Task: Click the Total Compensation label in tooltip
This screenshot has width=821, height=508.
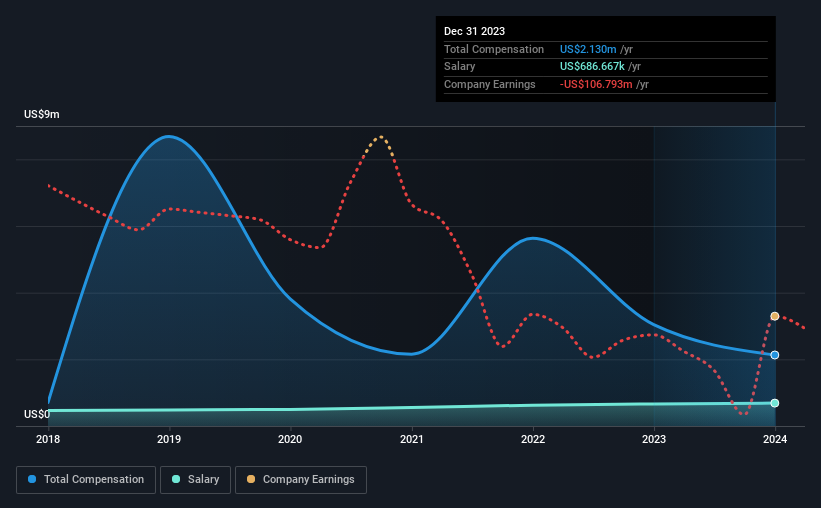Action: (x=494, y=49)
